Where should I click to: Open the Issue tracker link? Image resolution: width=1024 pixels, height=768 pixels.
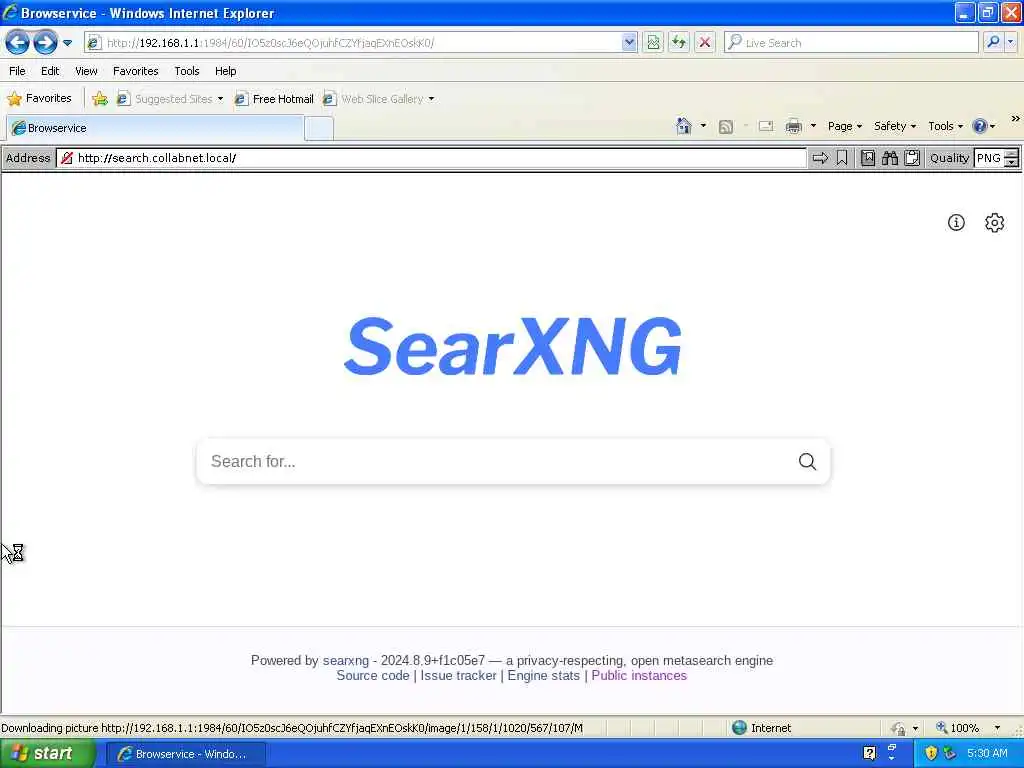(458, 676)
